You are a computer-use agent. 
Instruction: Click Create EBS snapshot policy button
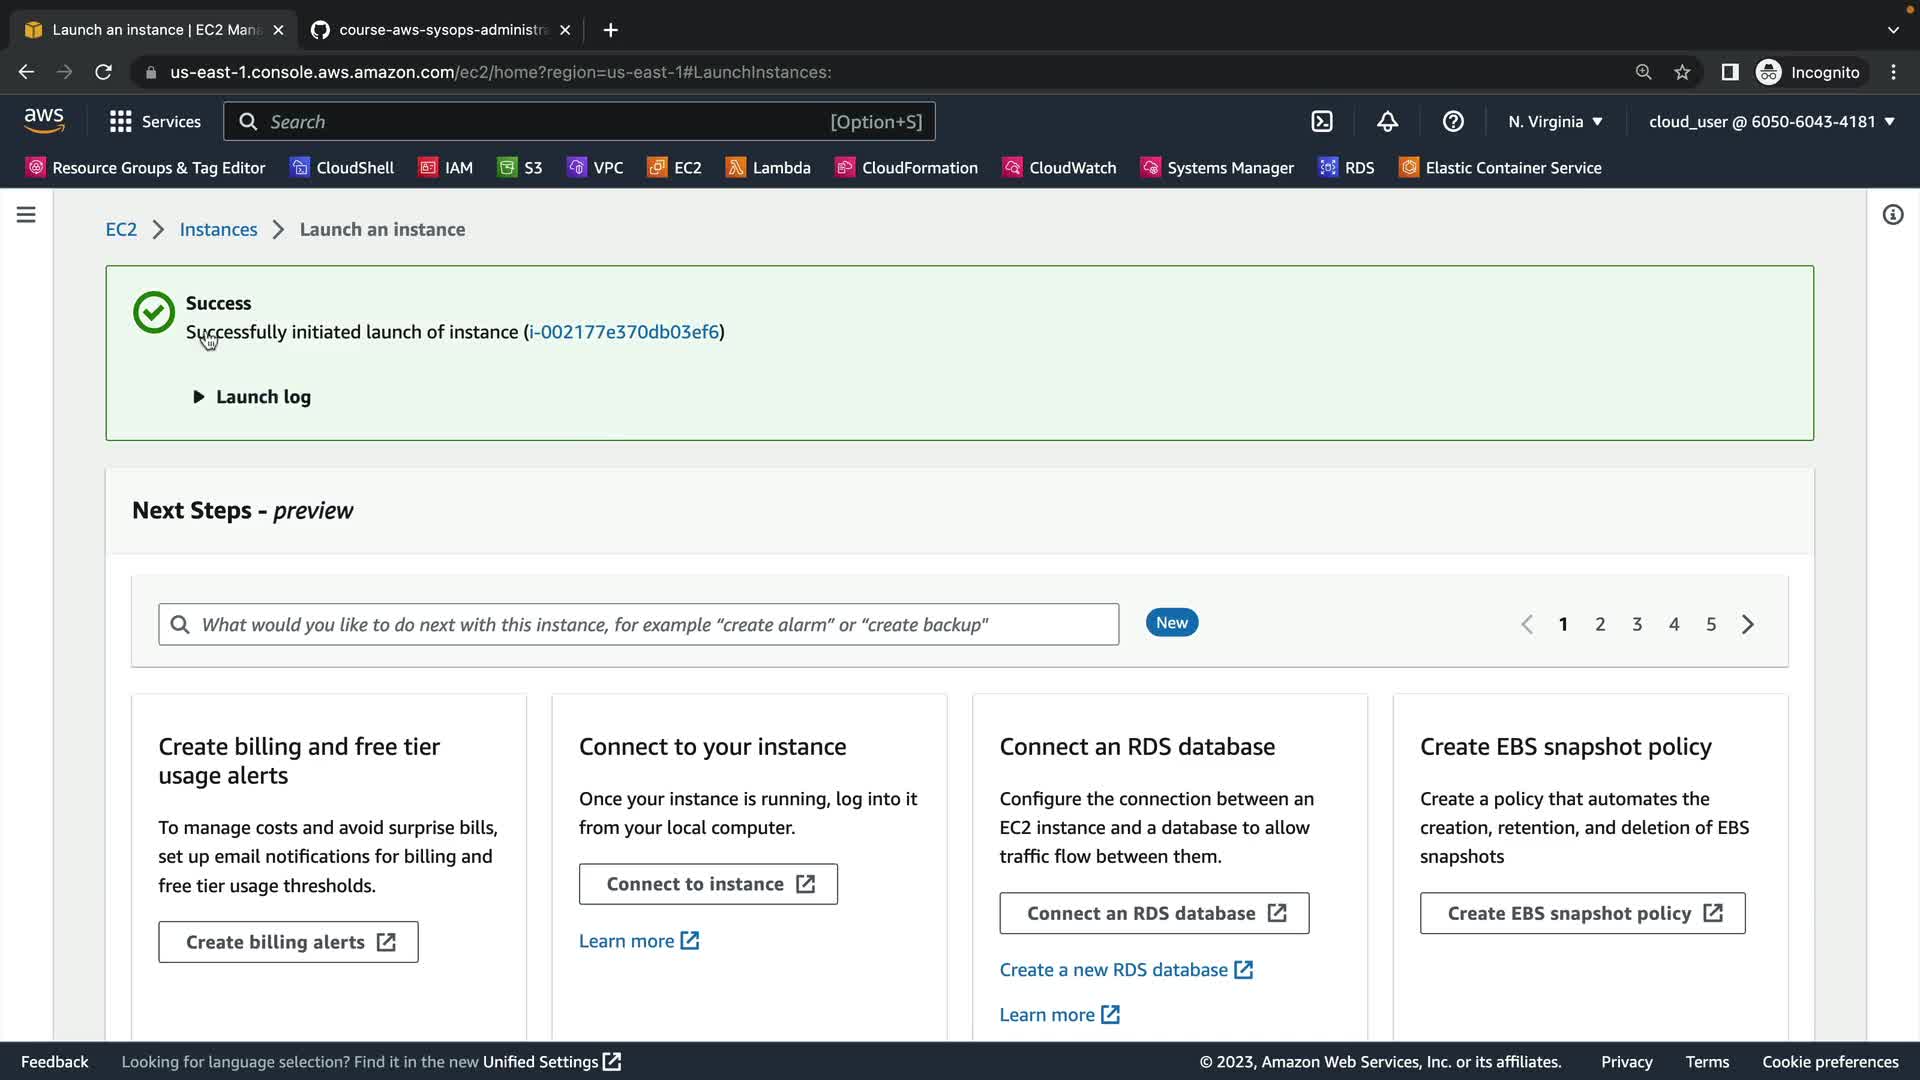(1582, 913)
